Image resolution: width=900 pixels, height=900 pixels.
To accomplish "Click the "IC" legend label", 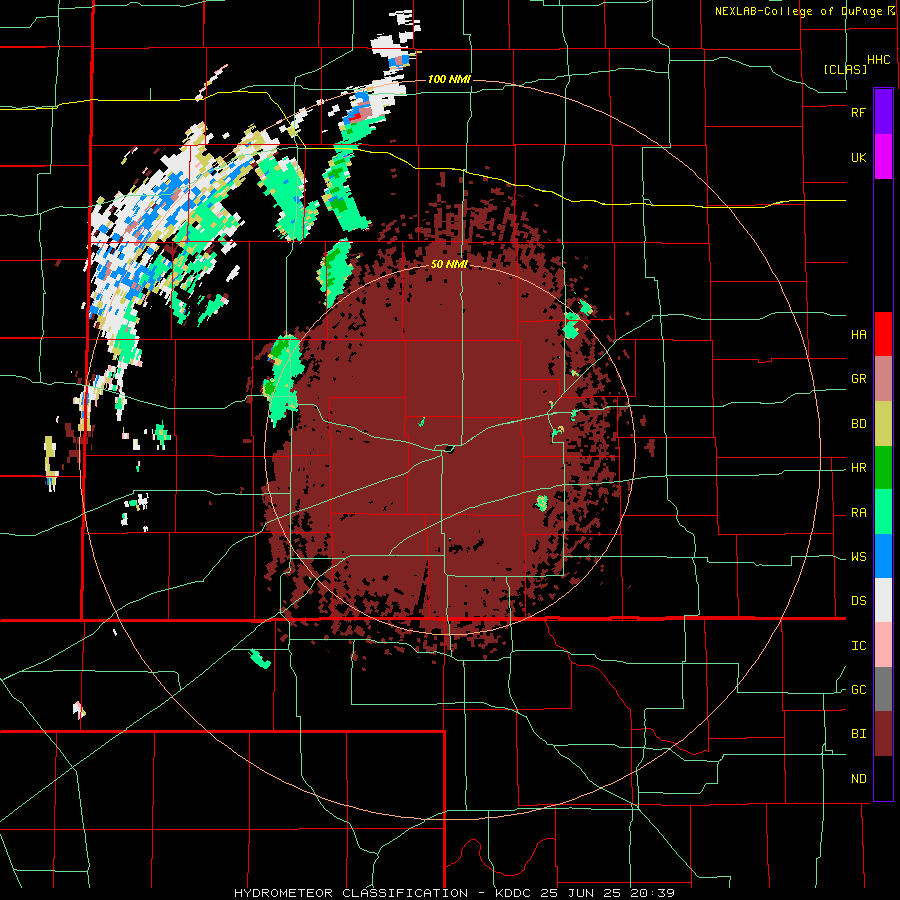I will (858, 646).
